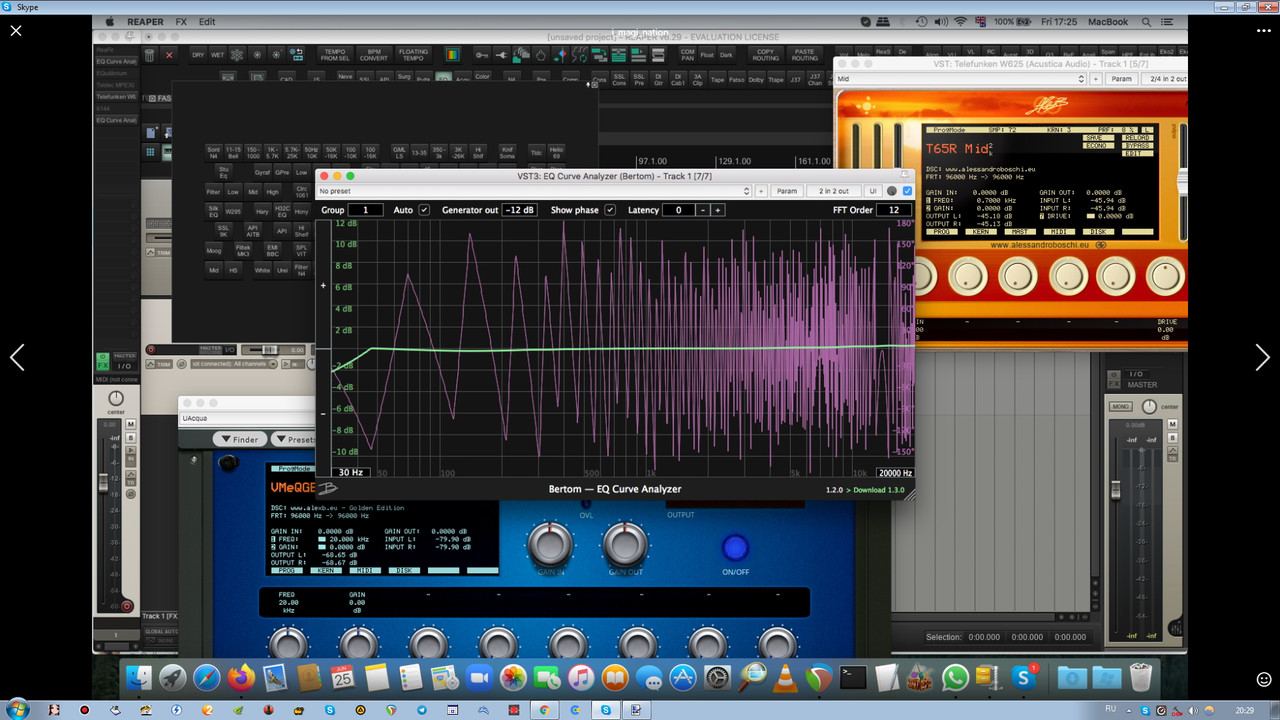
Task: Increase latency with the plus button
Action: tap(717, 210)
